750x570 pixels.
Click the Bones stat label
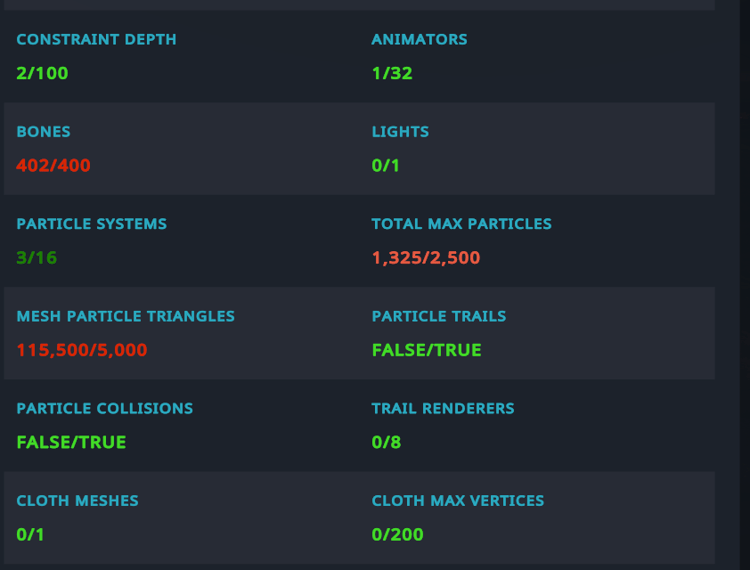click(x=43, y=132)
